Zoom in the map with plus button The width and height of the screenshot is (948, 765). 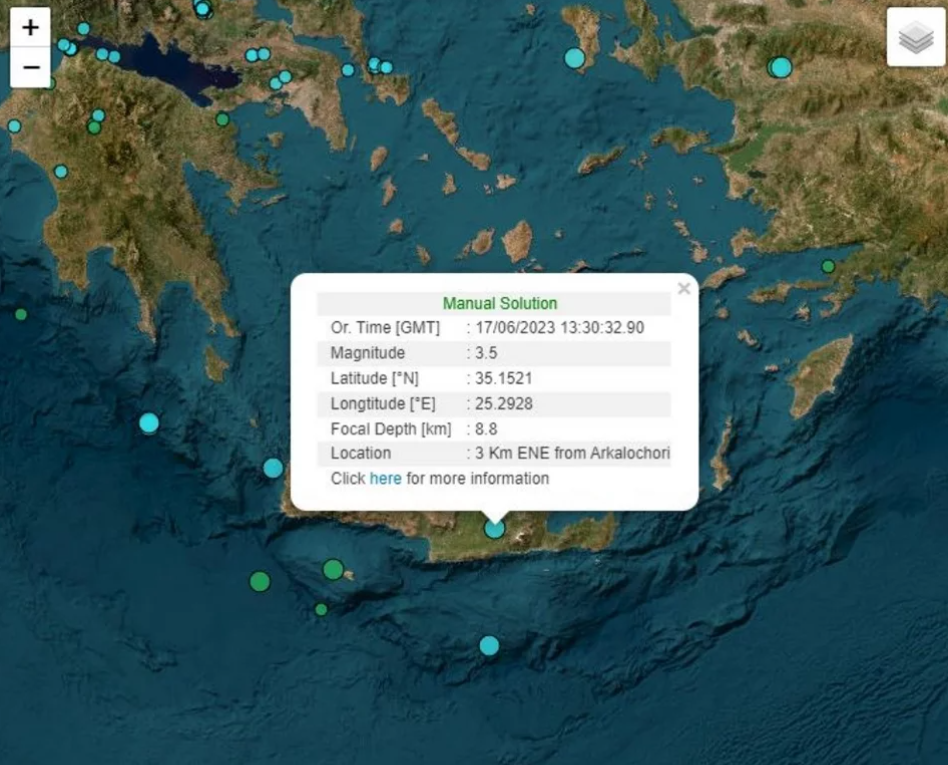tap(30, 27)
